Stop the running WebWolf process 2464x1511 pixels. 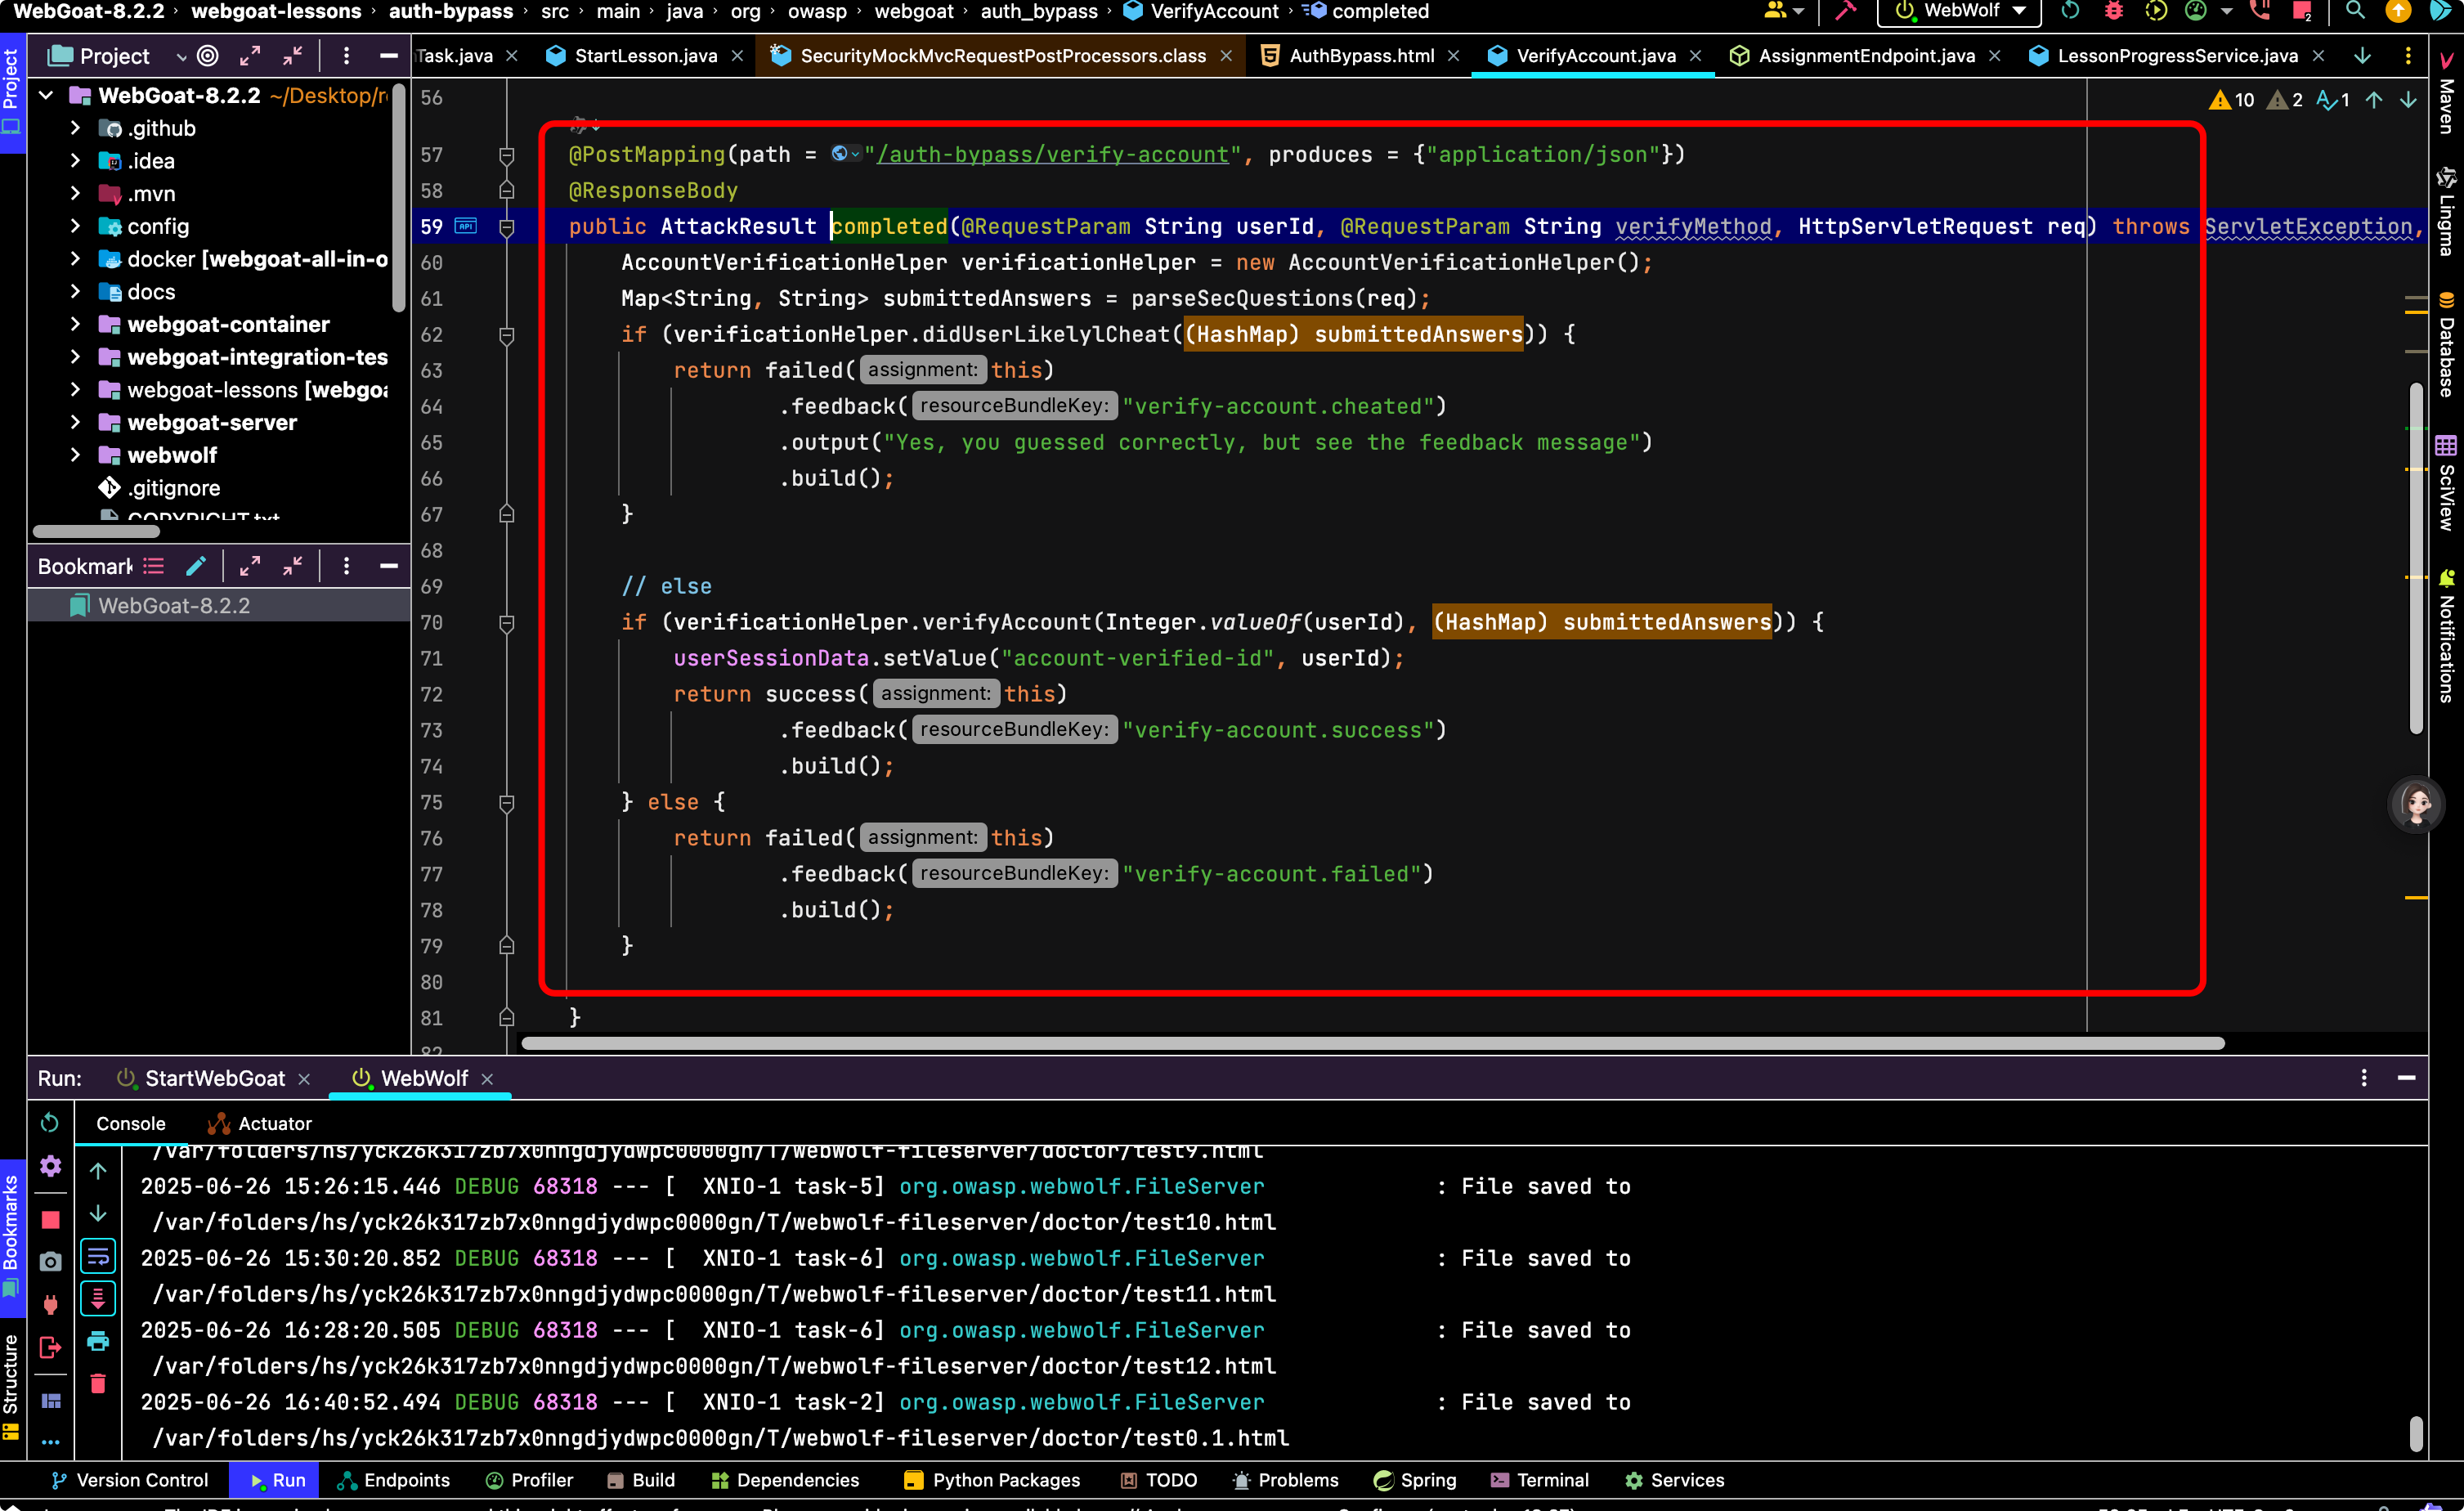tap(50, 1220)
